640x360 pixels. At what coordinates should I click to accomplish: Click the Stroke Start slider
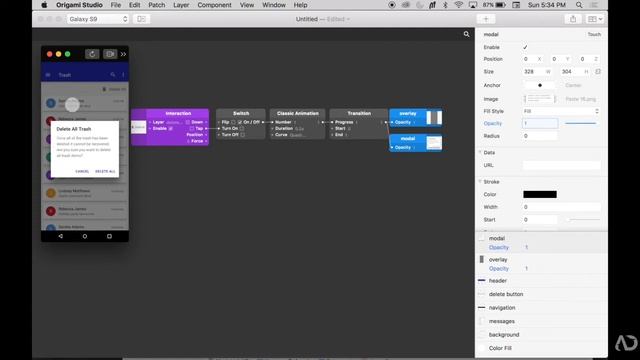tap(584, 220)
